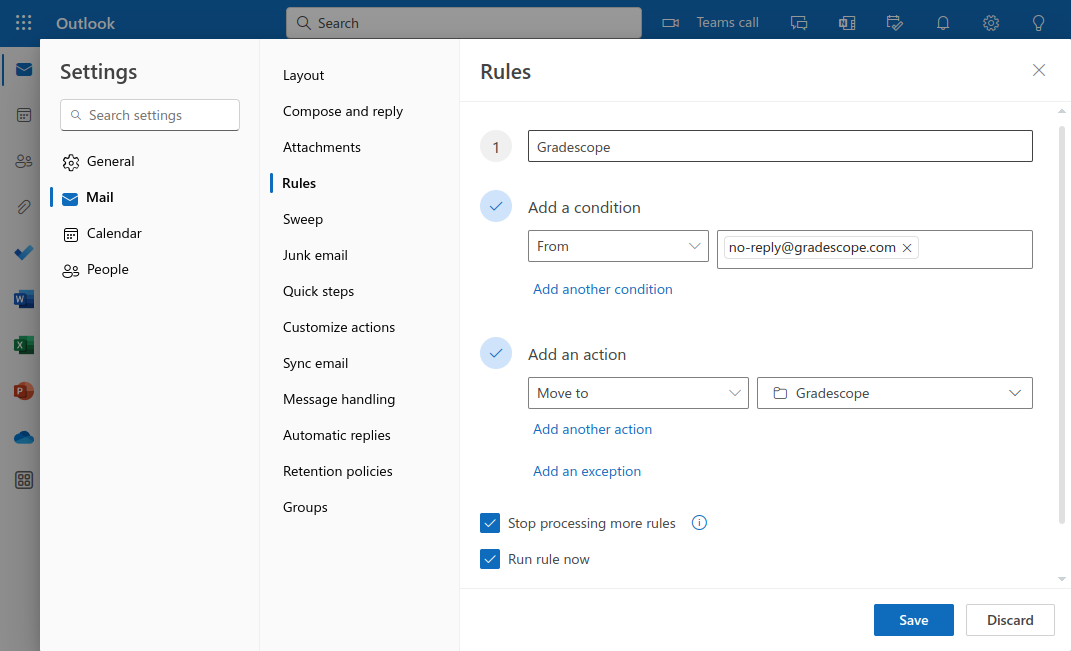Remove the no-reply@gradescope.com address chip

pyautogui.click(x=907, y=248)
